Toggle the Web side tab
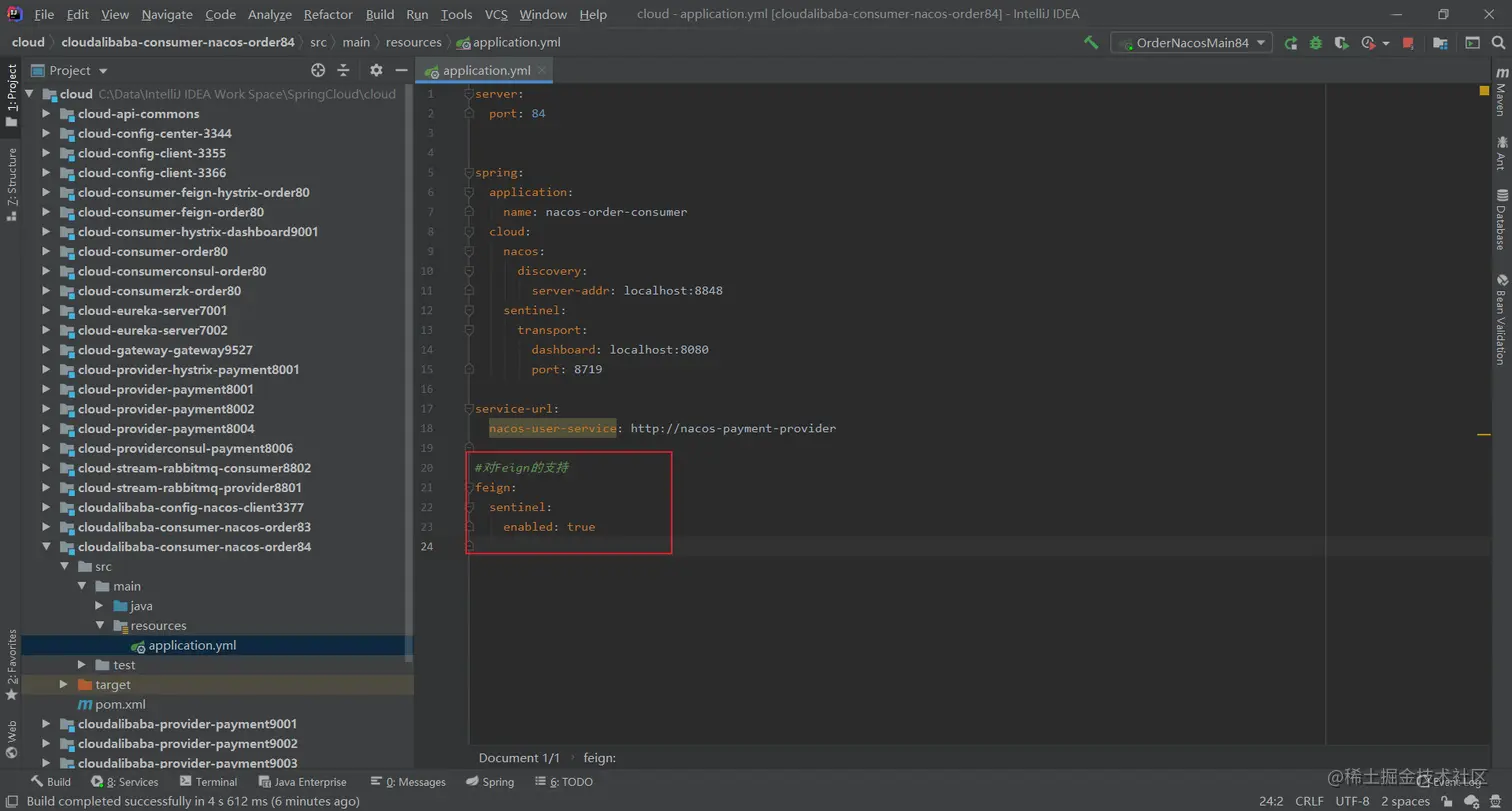Image resolution: width=1512 pixels, height=811 pixels. 11,739
